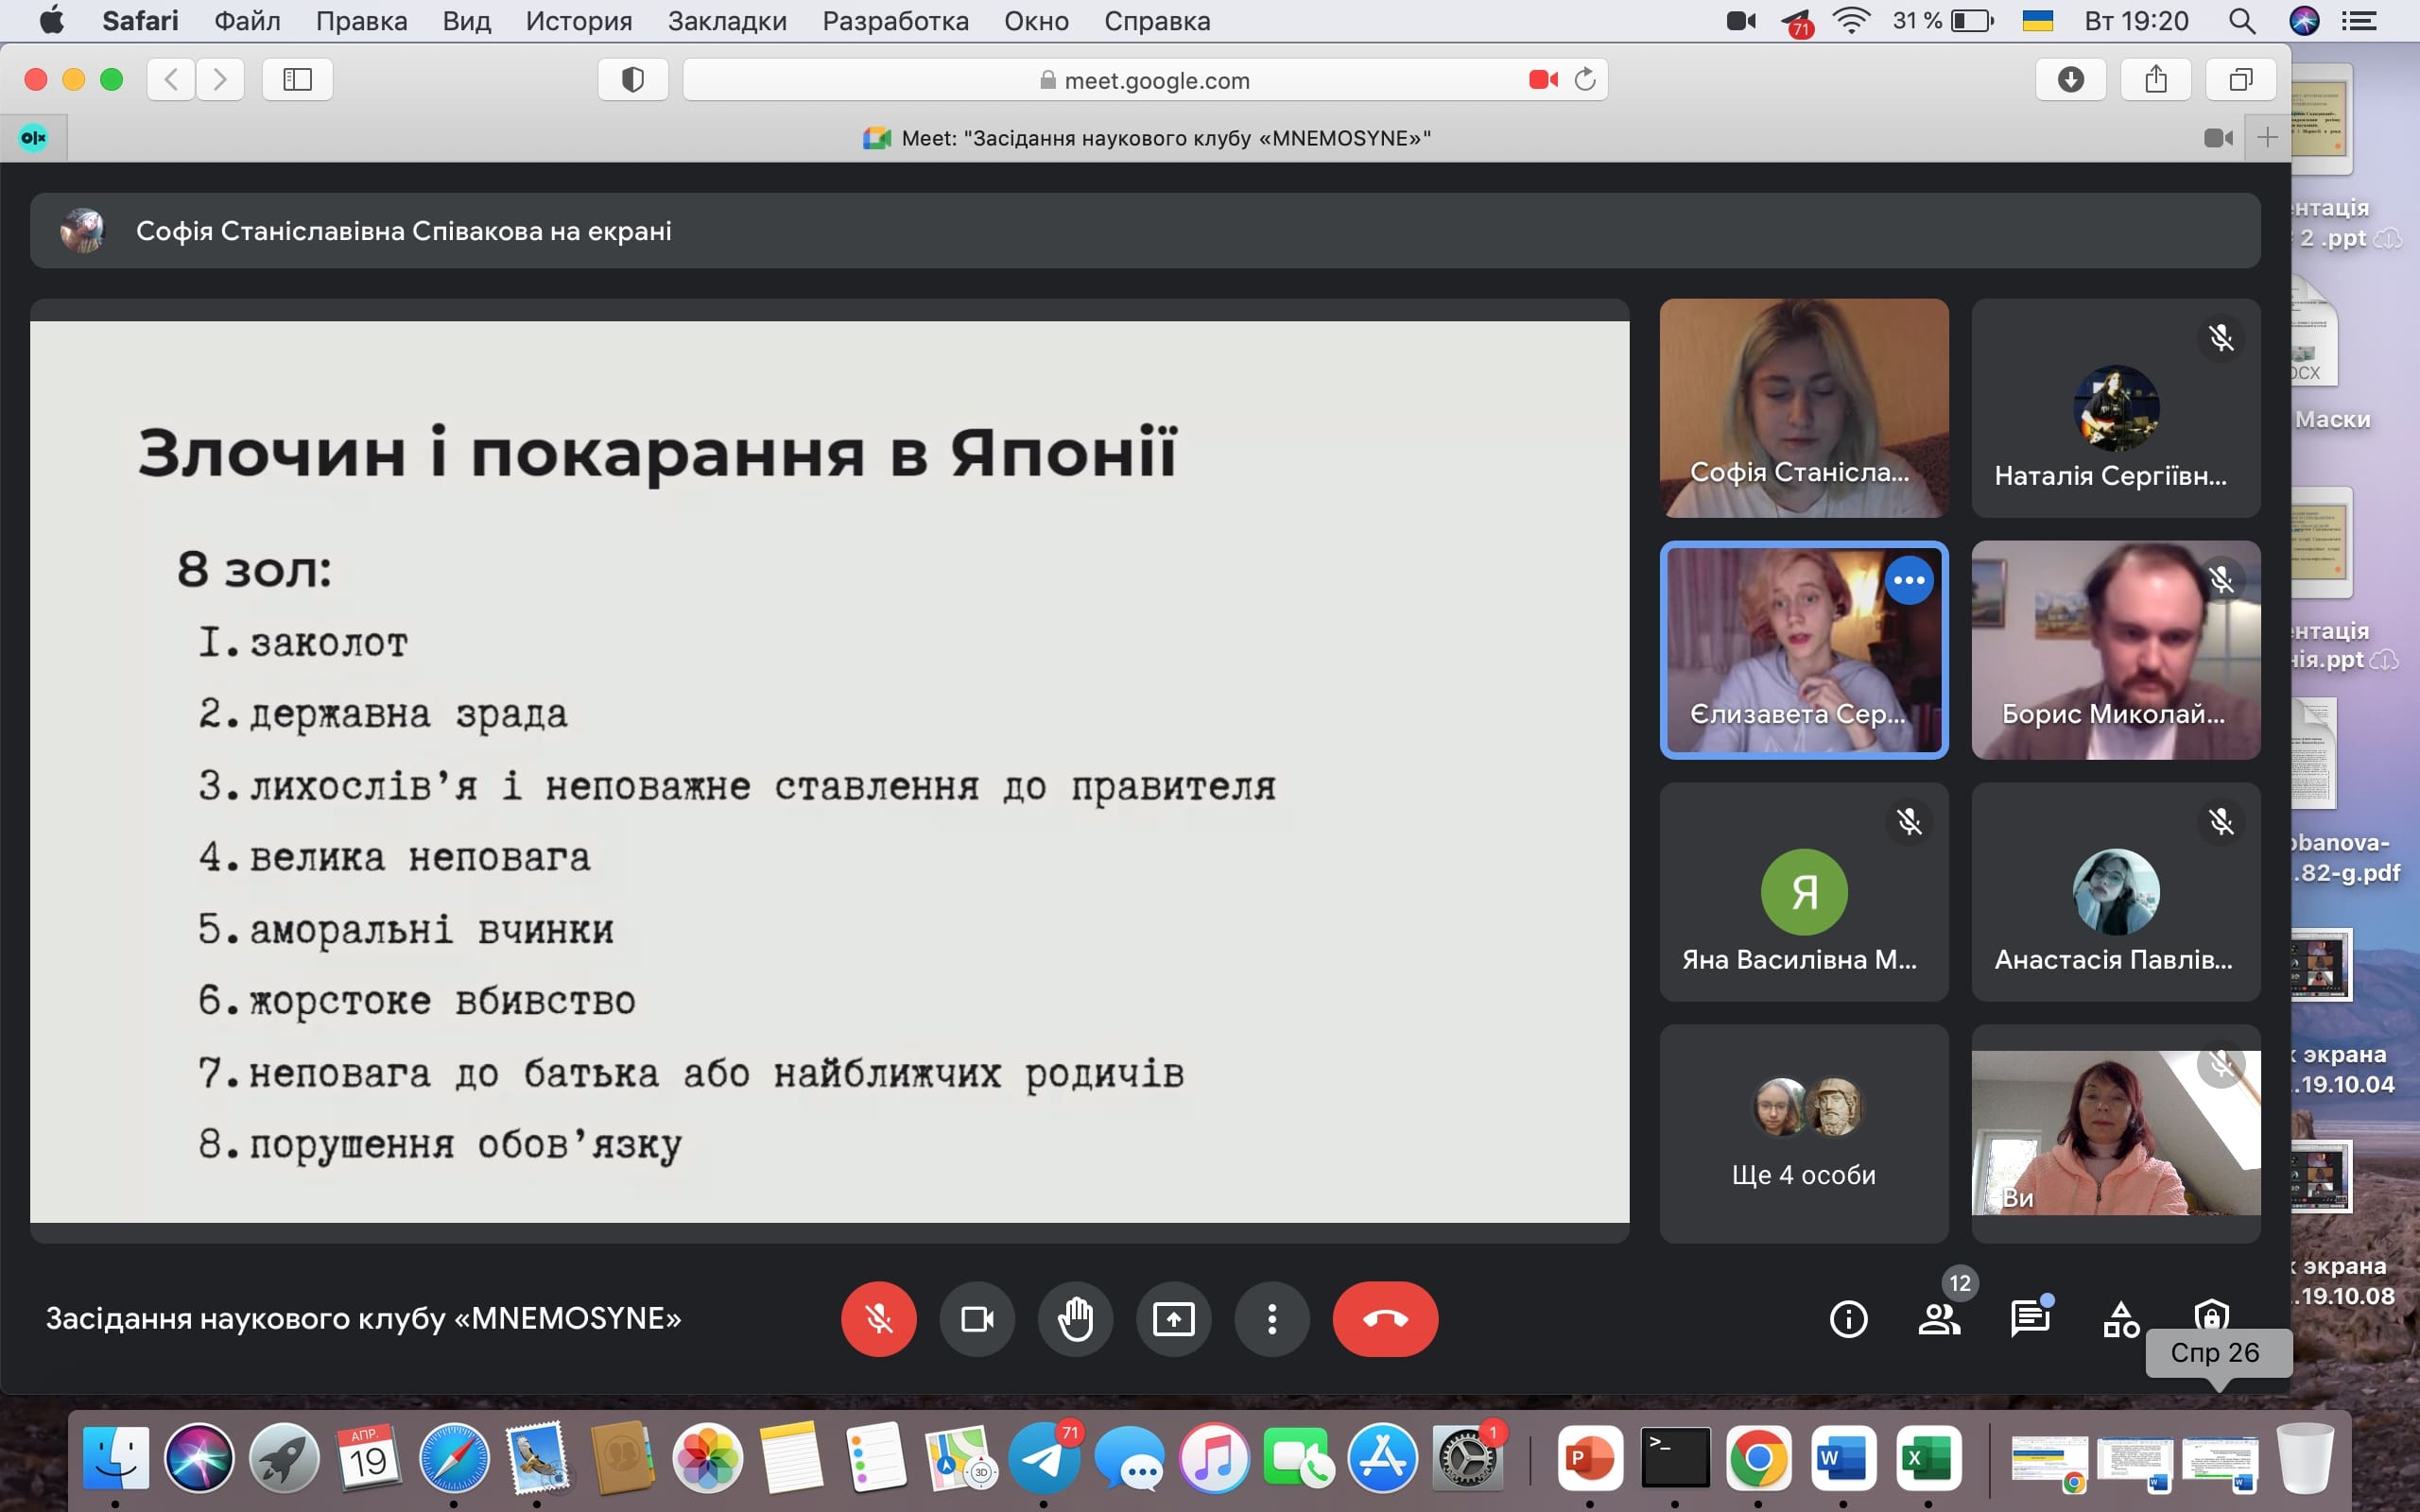Expand the 'Ще 4 особи' tile

click(1803, 1133)
